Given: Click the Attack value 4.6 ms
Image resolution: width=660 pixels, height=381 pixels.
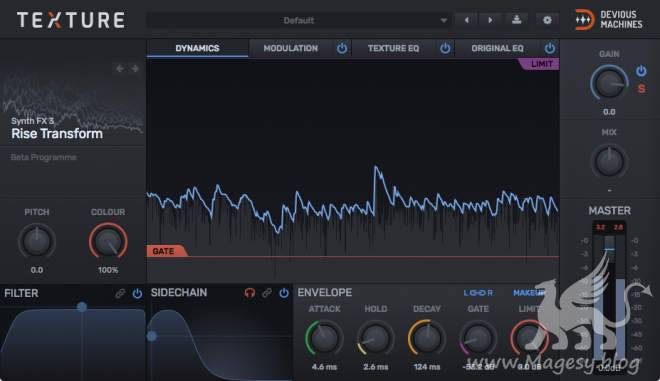Looking at the screenshot, I should pyautogui.click(x=324, y=367).
